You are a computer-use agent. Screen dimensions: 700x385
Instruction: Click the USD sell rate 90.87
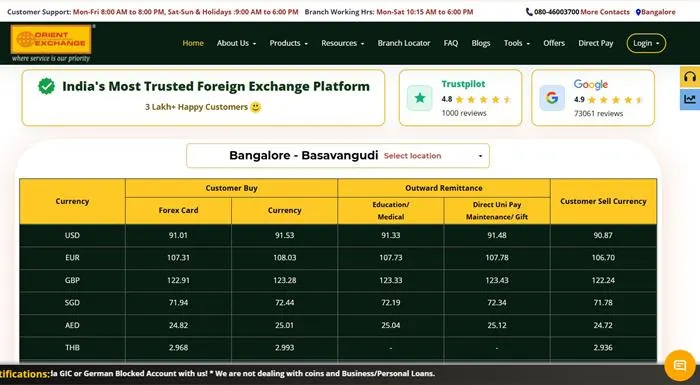[603, 235]
